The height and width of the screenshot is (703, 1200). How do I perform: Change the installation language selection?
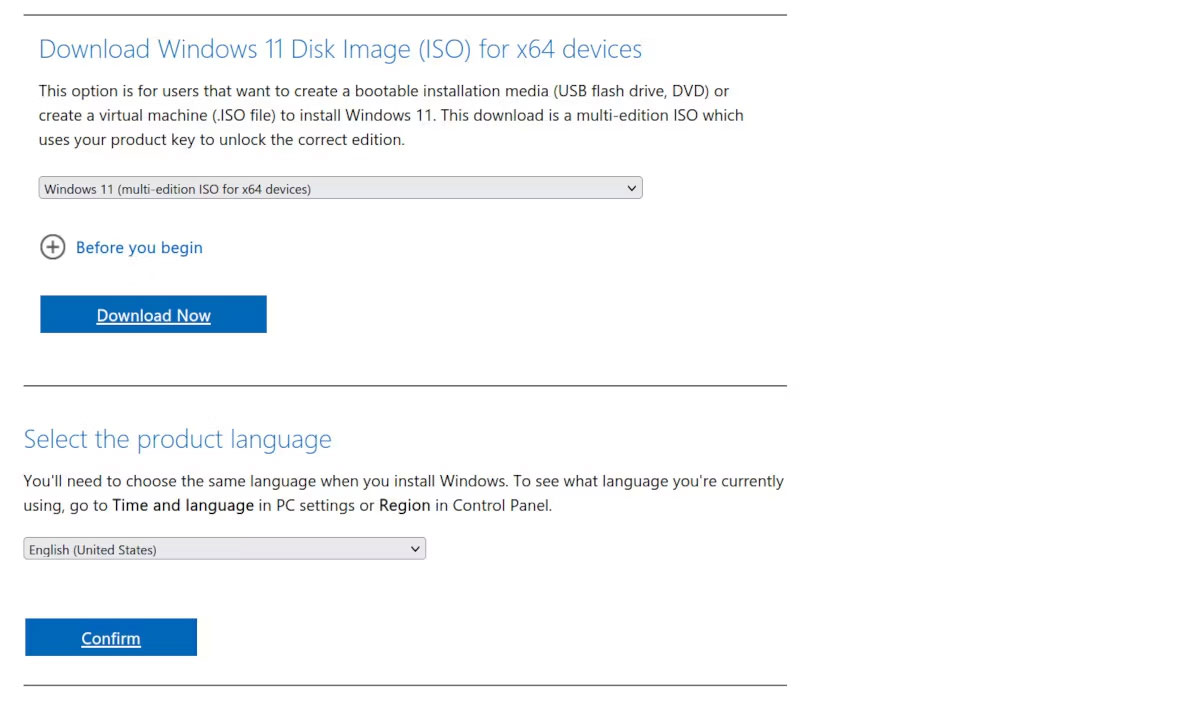pyautogui.click(x=224, y=548)
